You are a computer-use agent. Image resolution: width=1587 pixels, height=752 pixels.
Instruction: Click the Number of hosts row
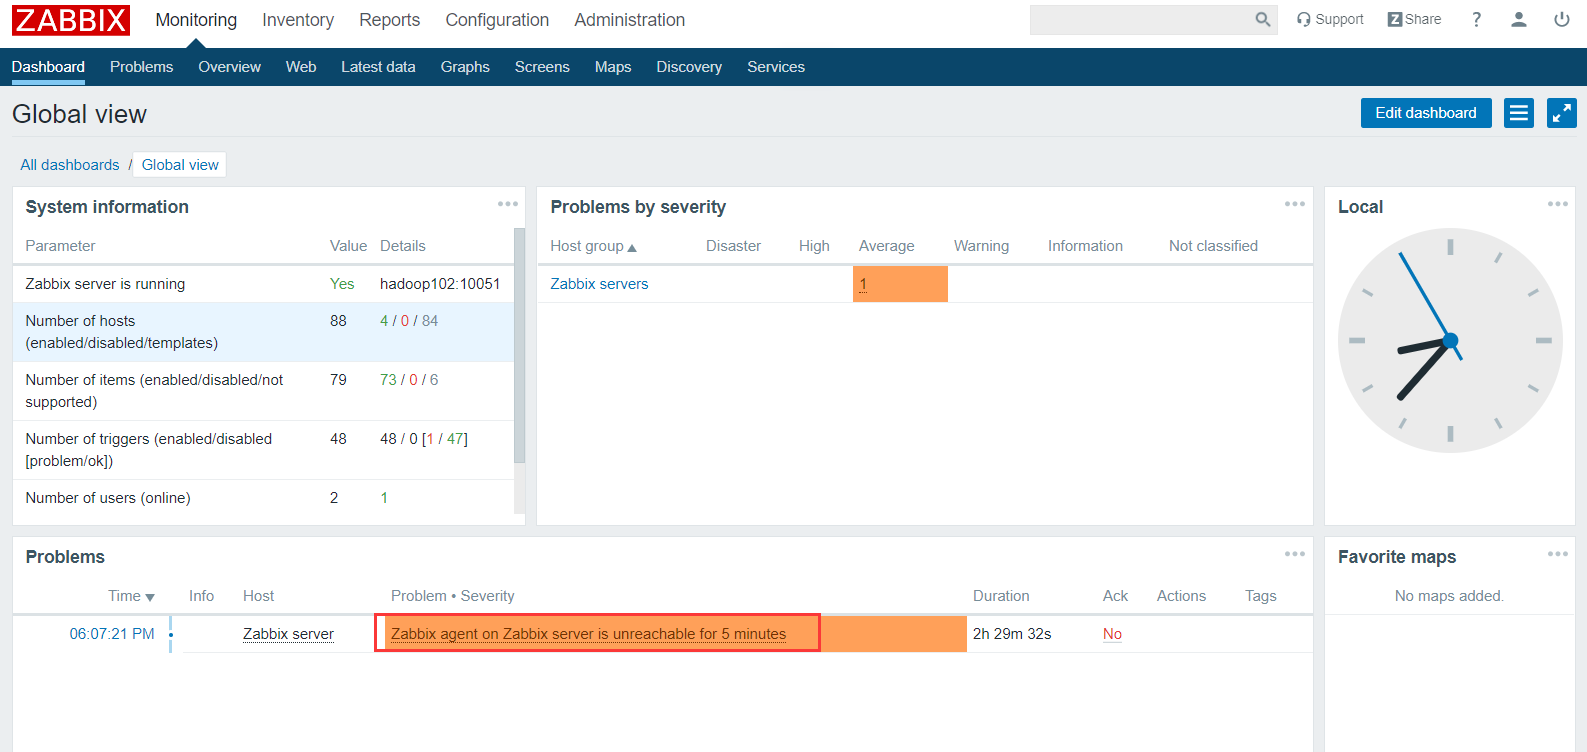point(263,332)
